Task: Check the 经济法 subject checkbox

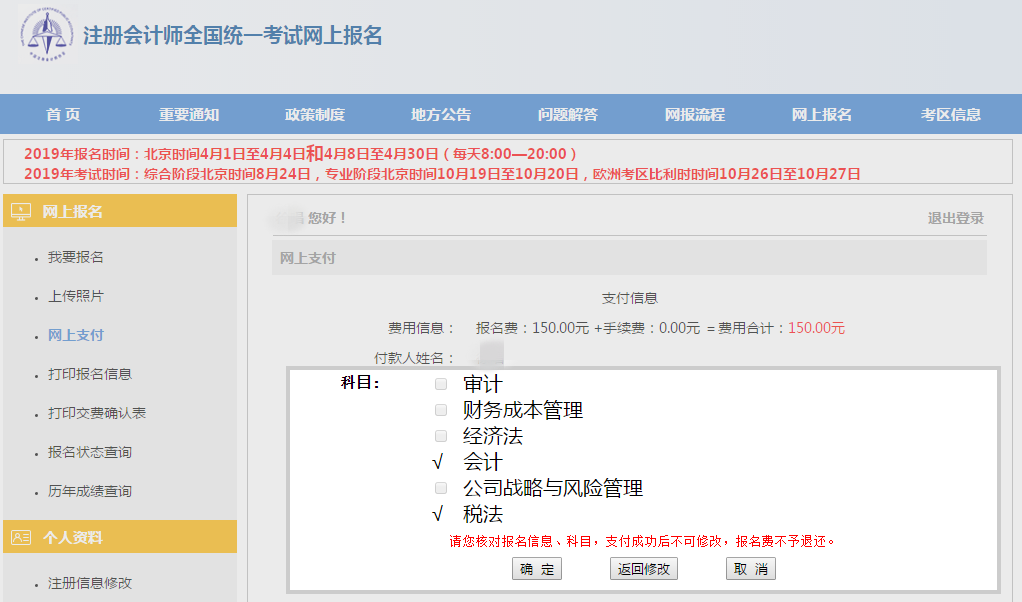Action: point(439,436)
